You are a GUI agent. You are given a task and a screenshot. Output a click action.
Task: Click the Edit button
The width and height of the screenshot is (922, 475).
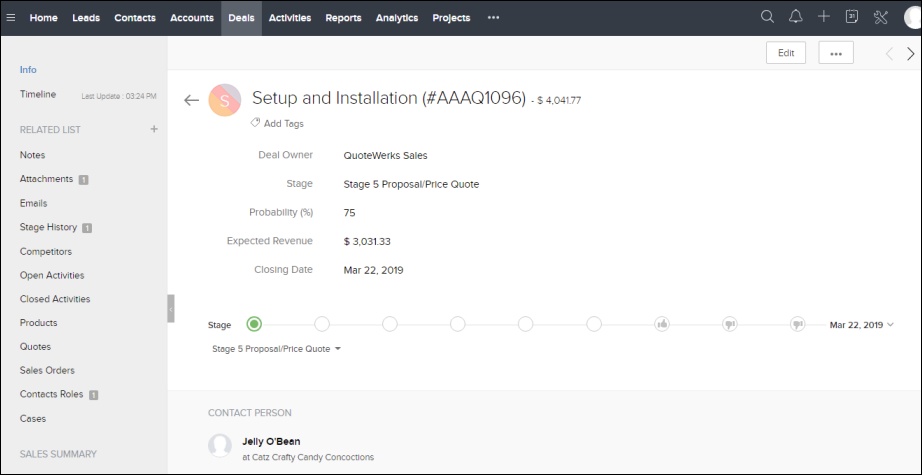pos(786,54)
